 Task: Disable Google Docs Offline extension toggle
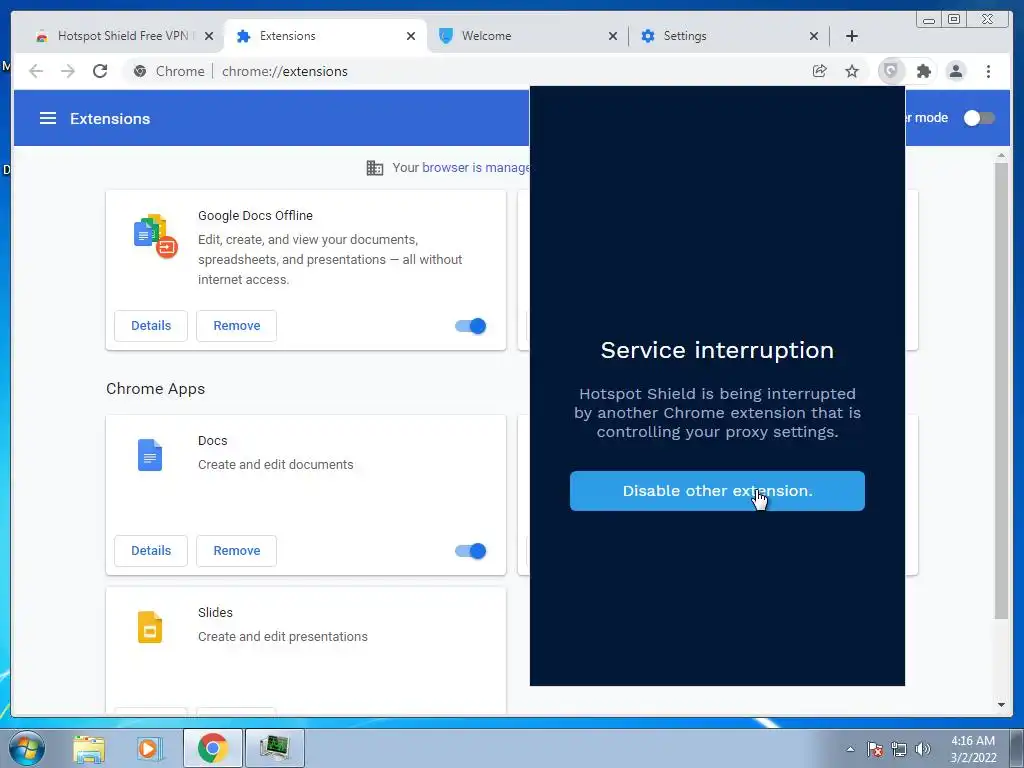coord(470,326)
